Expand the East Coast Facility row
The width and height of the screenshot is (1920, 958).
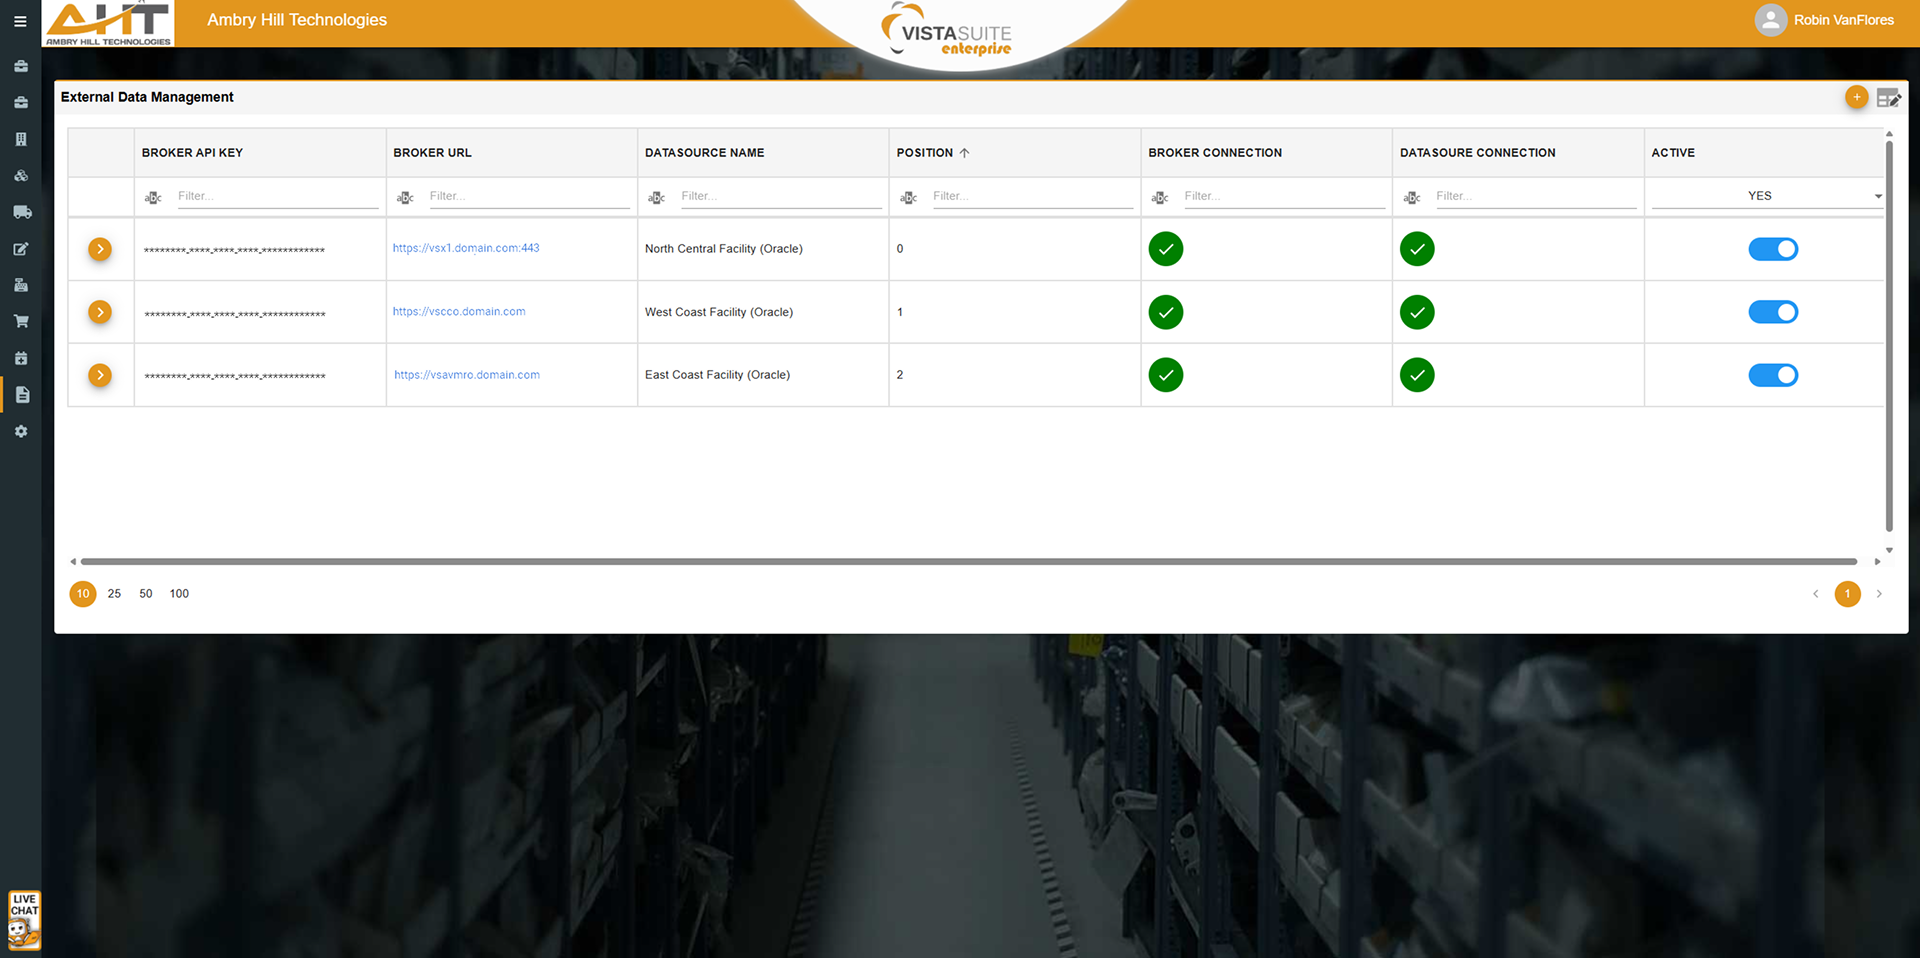click(100, 375)
